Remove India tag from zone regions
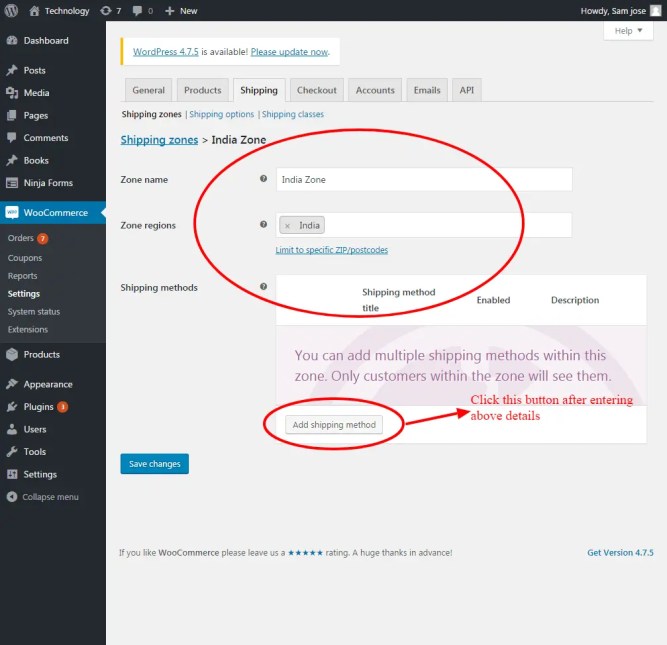 [x=288, y=226]
